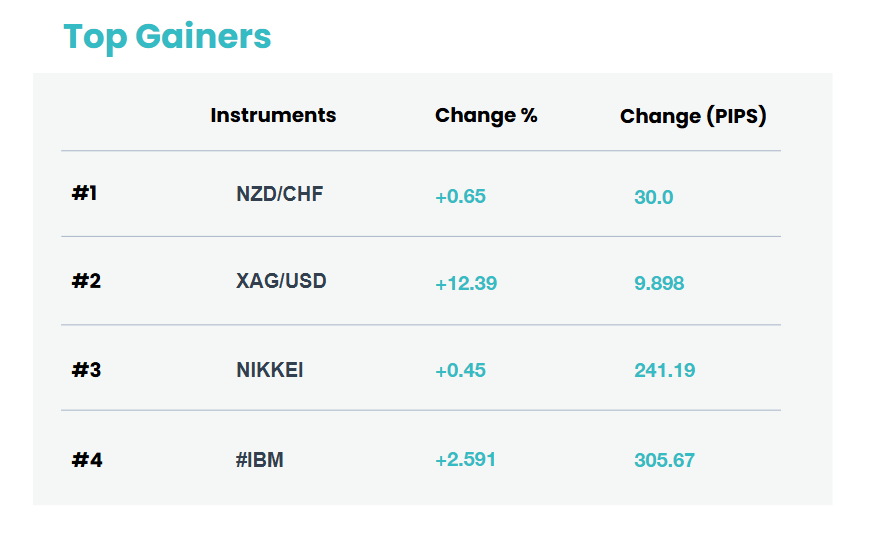
Task: Click the Change % column header
Action: [486, 116]
